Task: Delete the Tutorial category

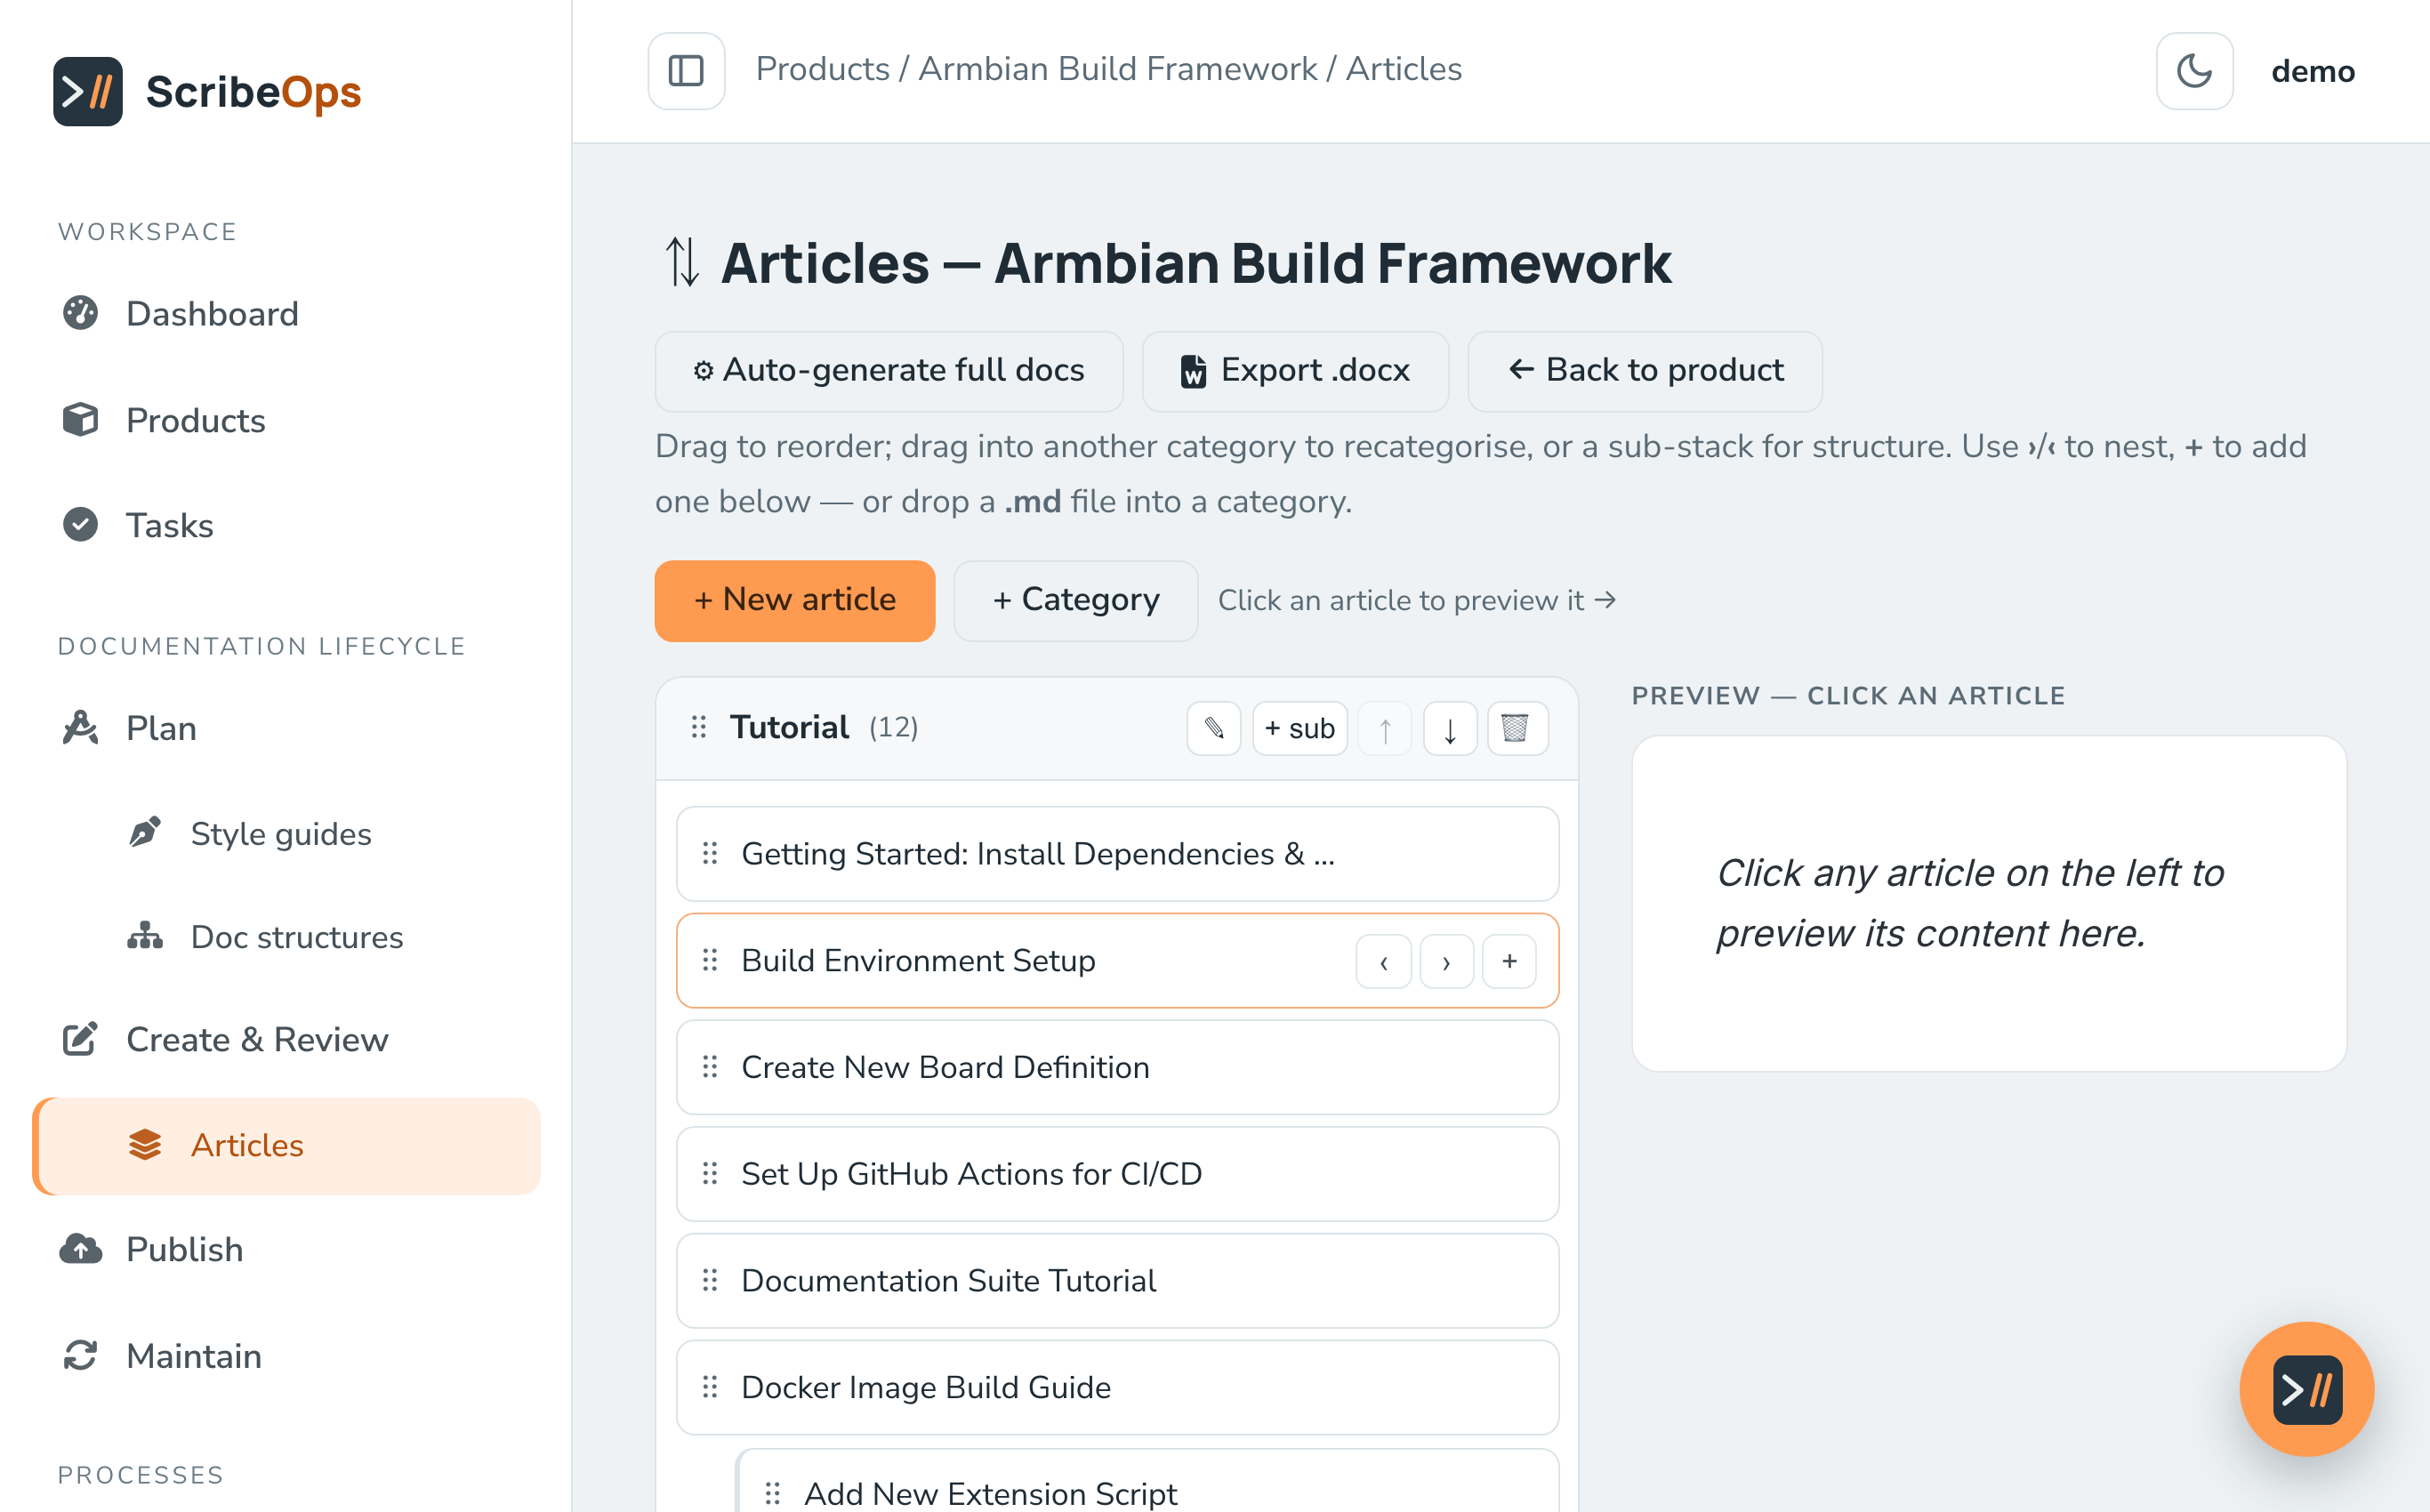Action: (1517, 728)
